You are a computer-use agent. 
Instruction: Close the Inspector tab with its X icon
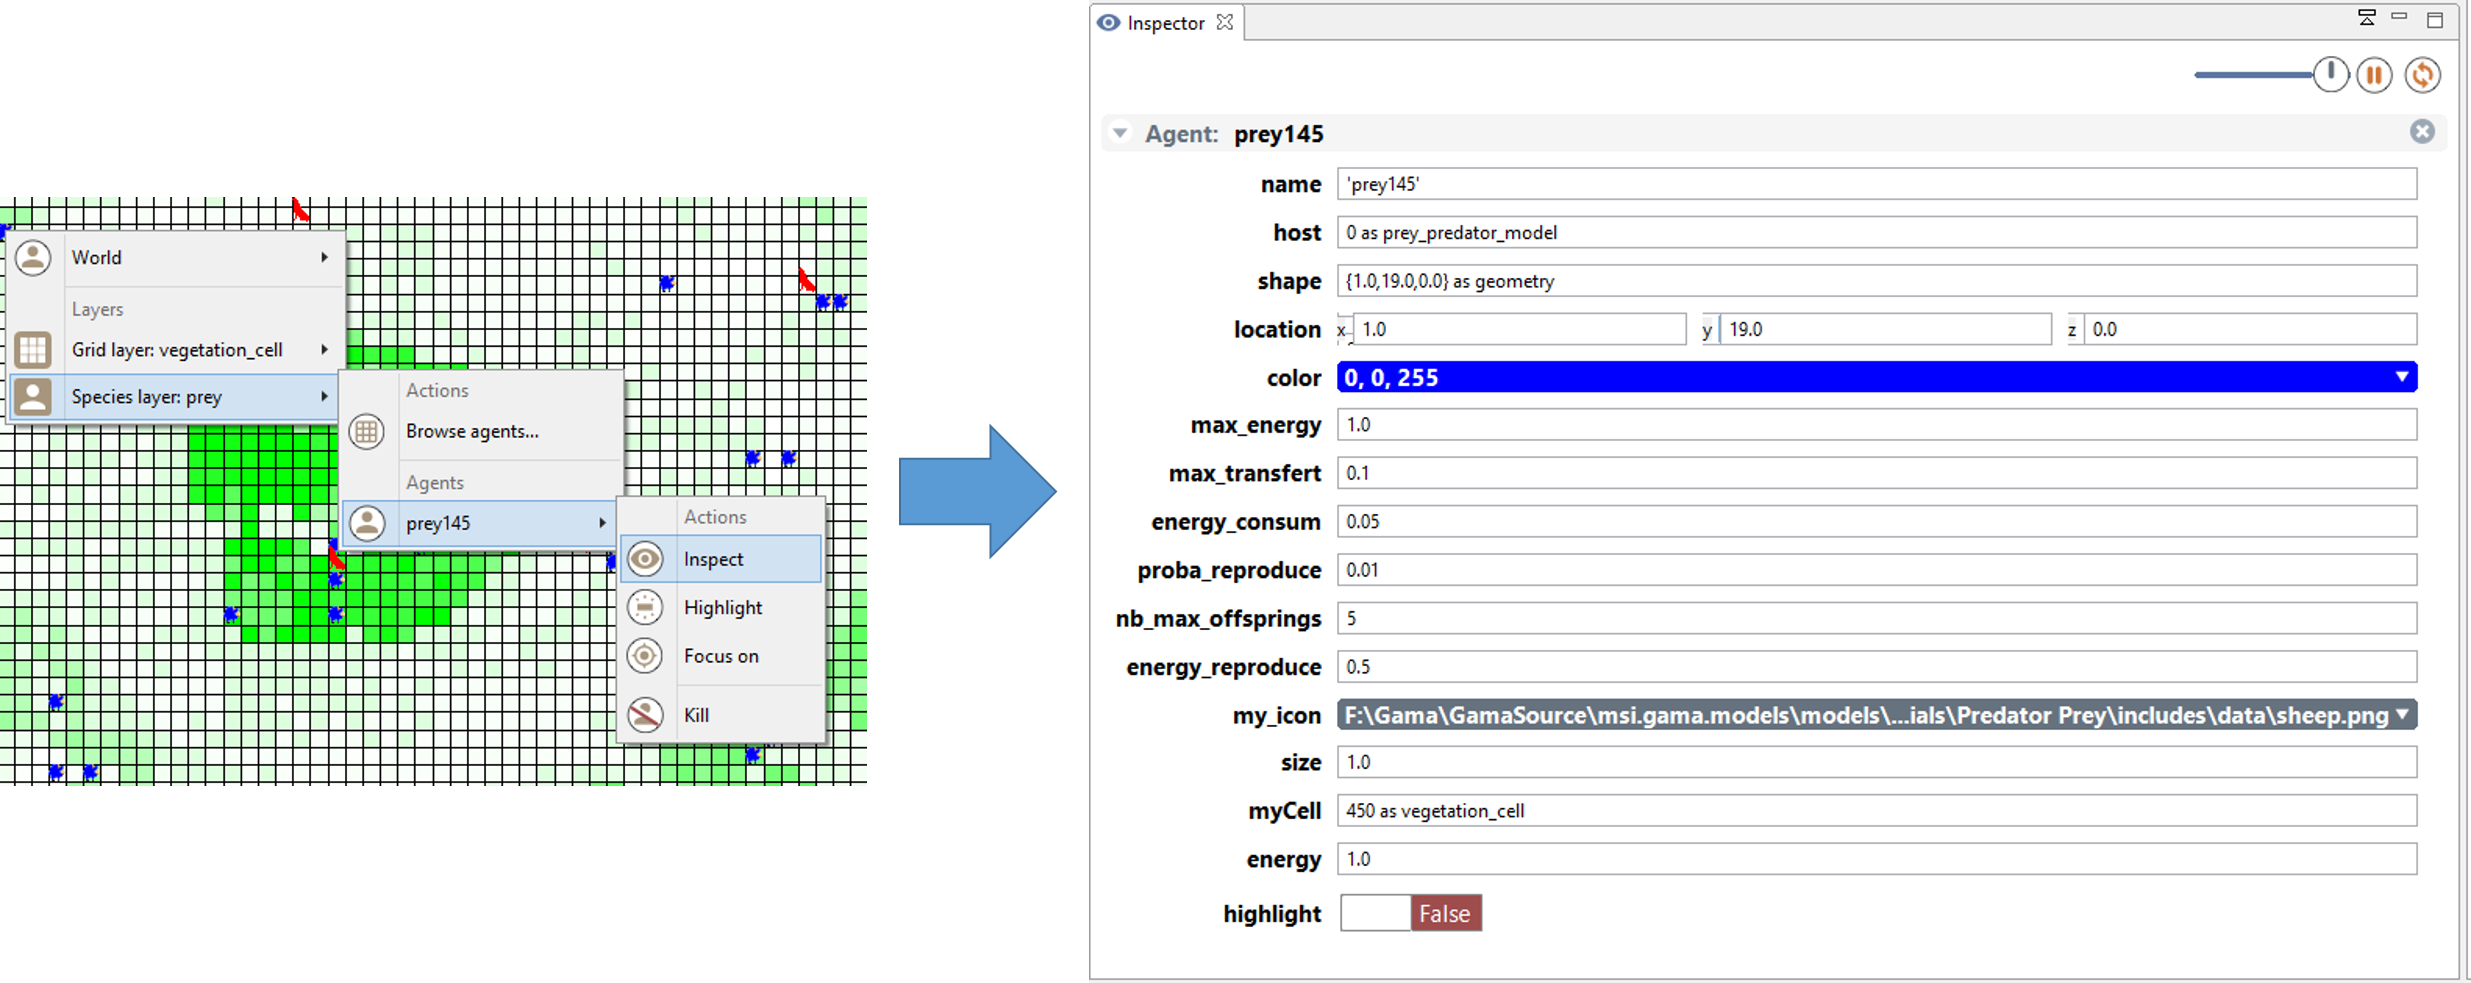pos(1225,22)
